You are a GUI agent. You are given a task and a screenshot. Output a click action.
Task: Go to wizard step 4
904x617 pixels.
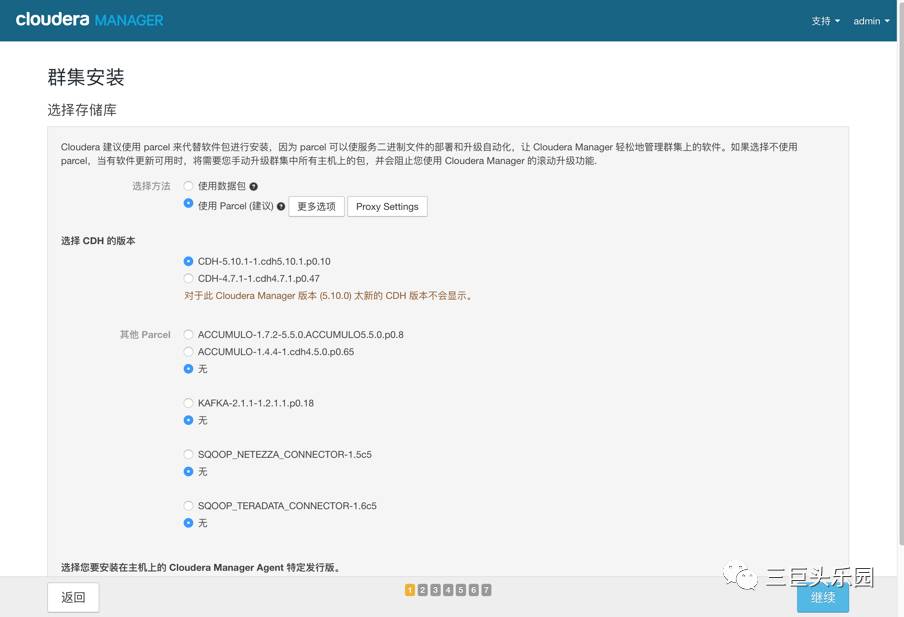(x=448, y=590)
